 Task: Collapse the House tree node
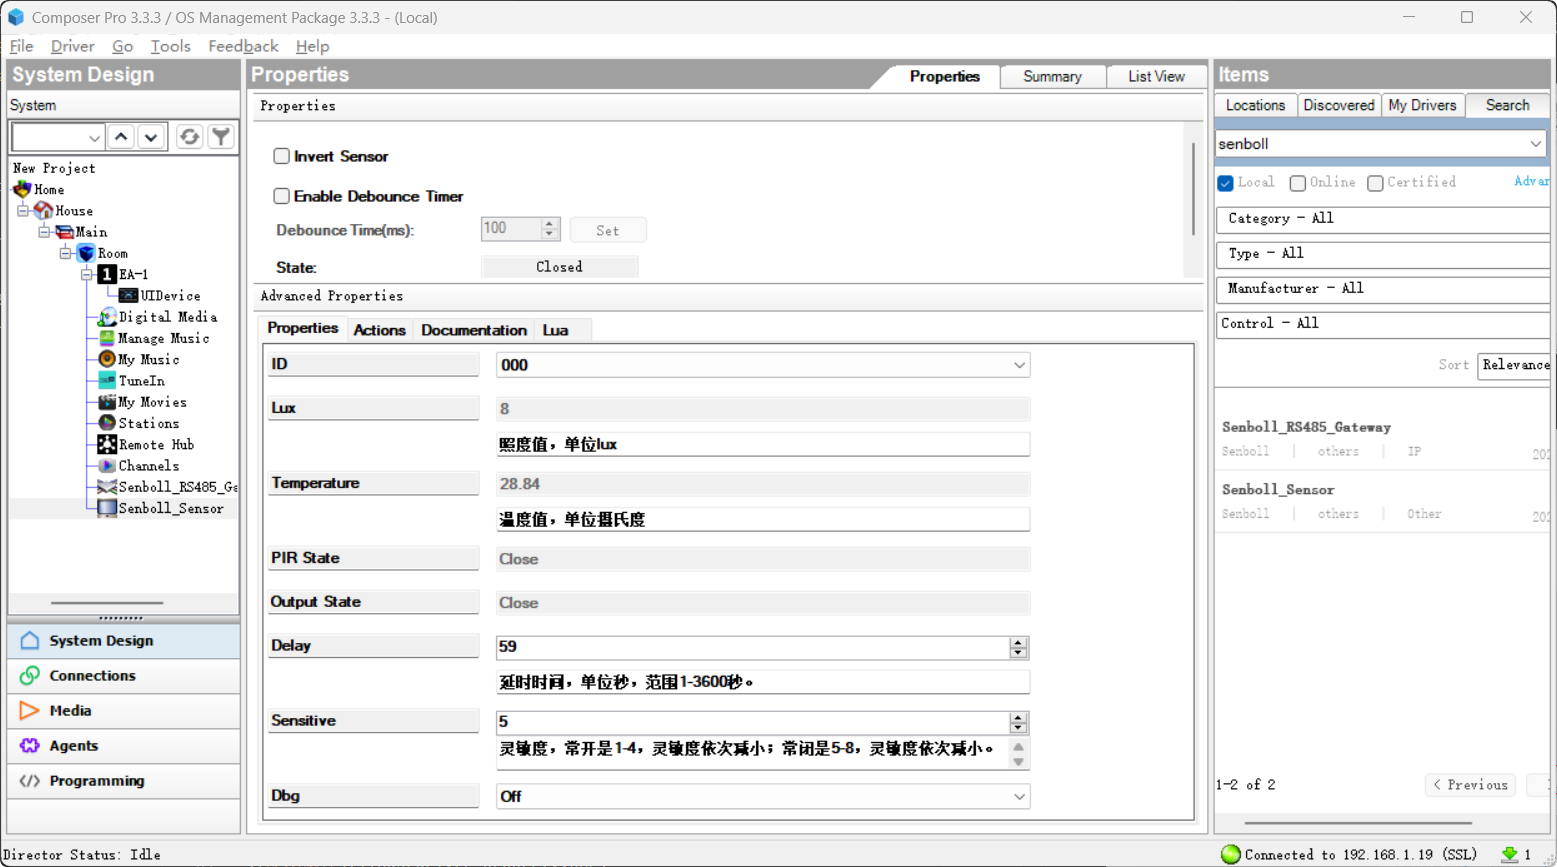(23, 211)
